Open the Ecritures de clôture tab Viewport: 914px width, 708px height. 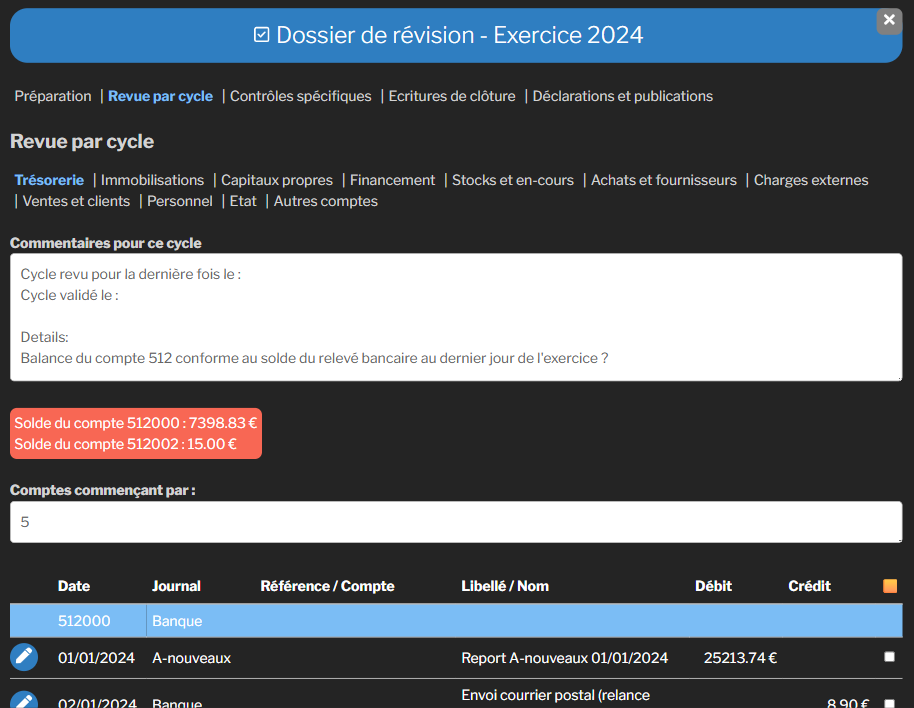(452, 96)
